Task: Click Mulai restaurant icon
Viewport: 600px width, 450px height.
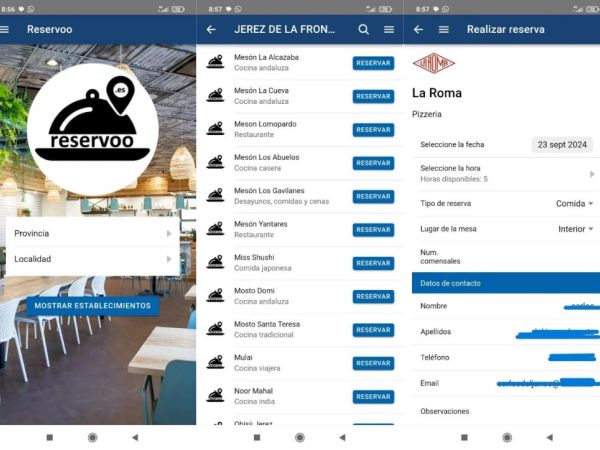Action: point(215,362)
